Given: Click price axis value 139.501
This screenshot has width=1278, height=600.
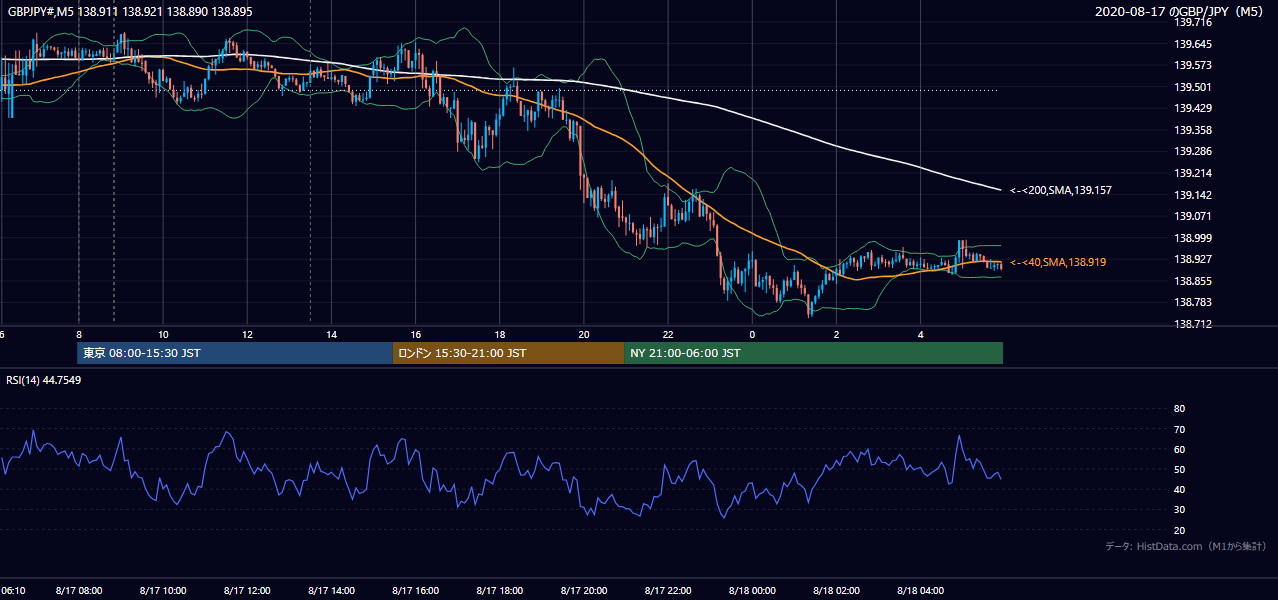Looking at the screenshot, I should tap(1193, 87).
